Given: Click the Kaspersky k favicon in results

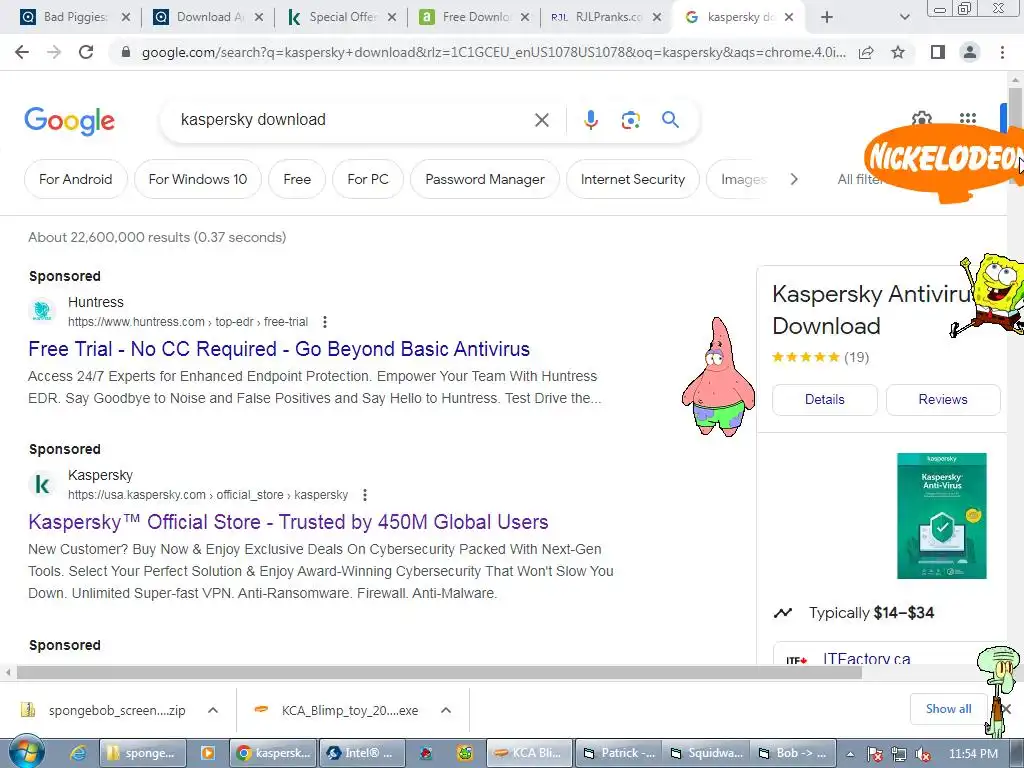Looking at the screenshot, I should click(42, 485).
